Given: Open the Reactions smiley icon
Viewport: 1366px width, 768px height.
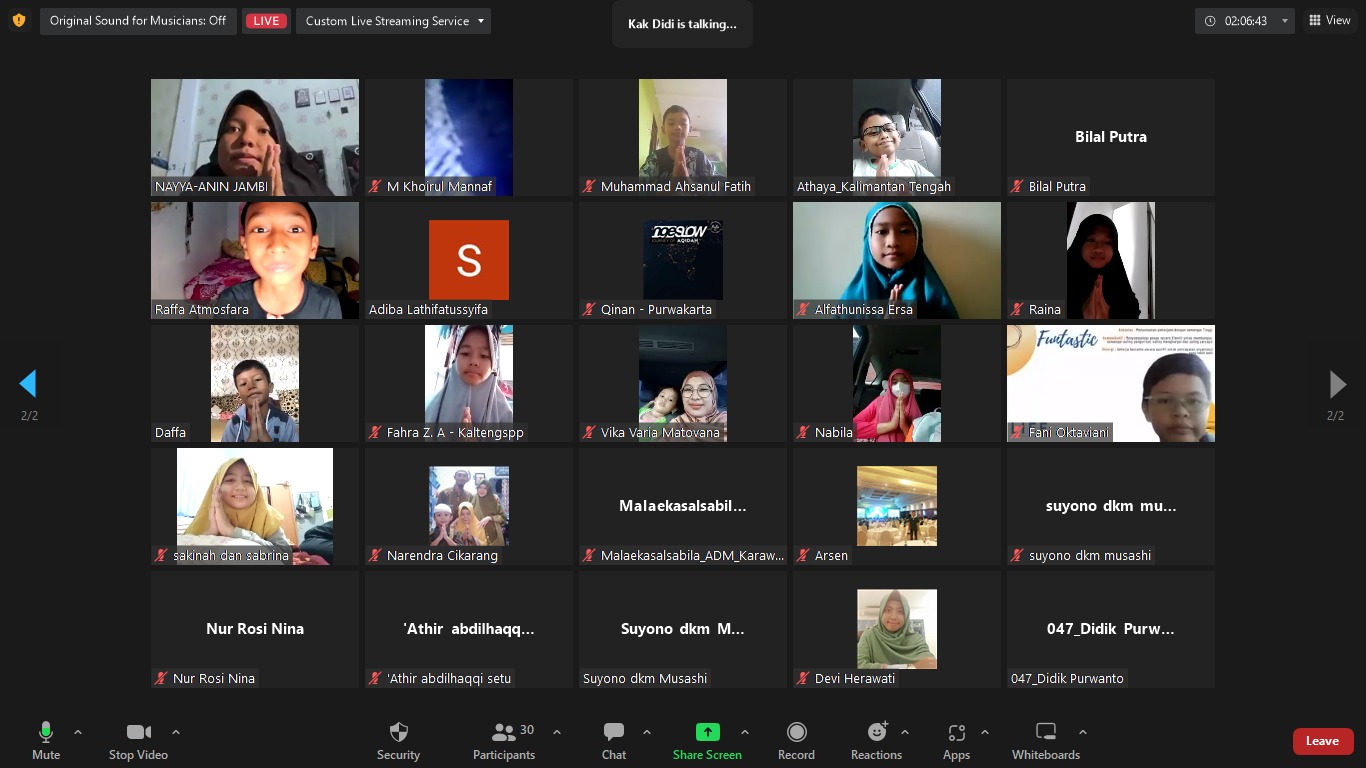Looking at the screenshot, I should 877,732.
